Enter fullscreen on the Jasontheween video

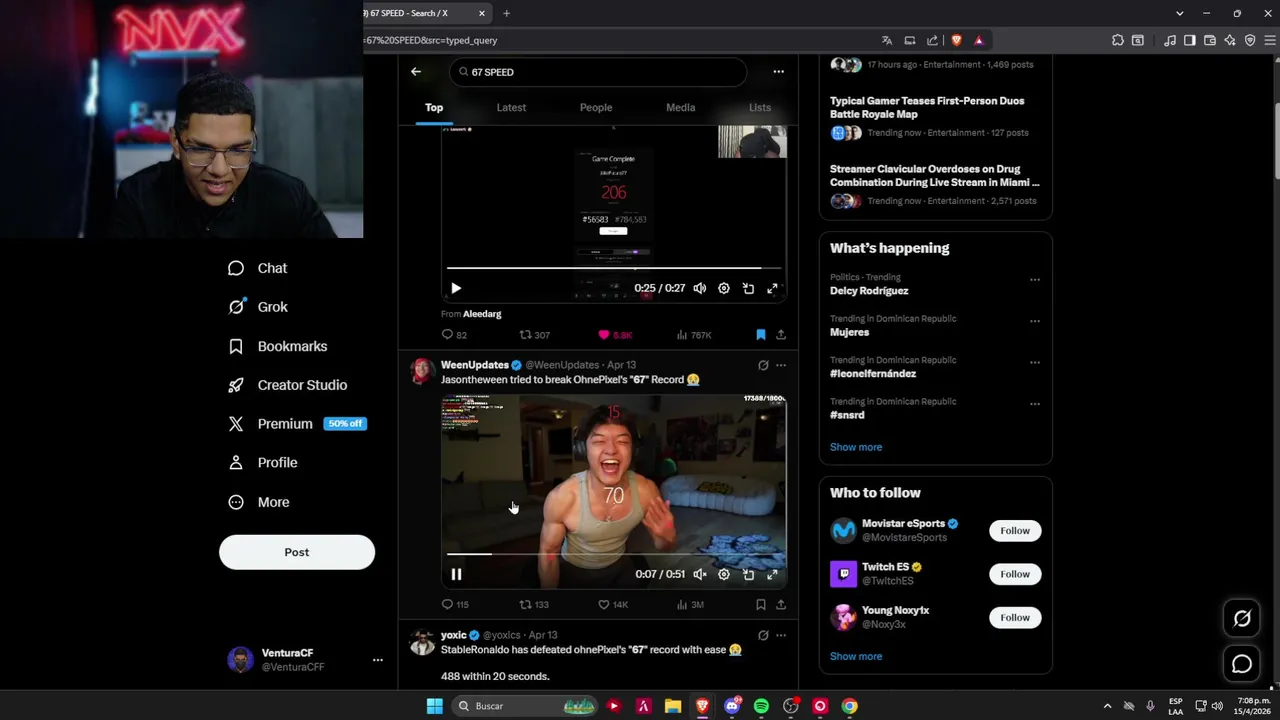click(x=772, y=574)
